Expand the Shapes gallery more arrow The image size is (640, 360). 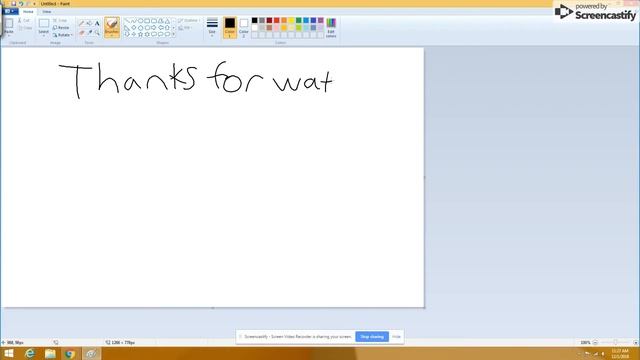(x=174, y=35)
